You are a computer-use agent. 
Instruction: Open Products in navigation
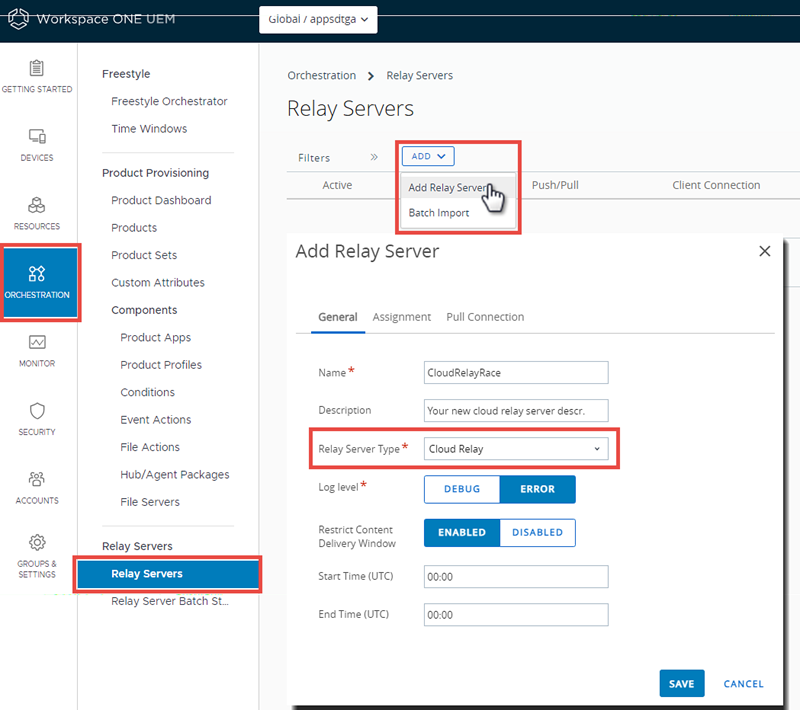tap(134, 227)
